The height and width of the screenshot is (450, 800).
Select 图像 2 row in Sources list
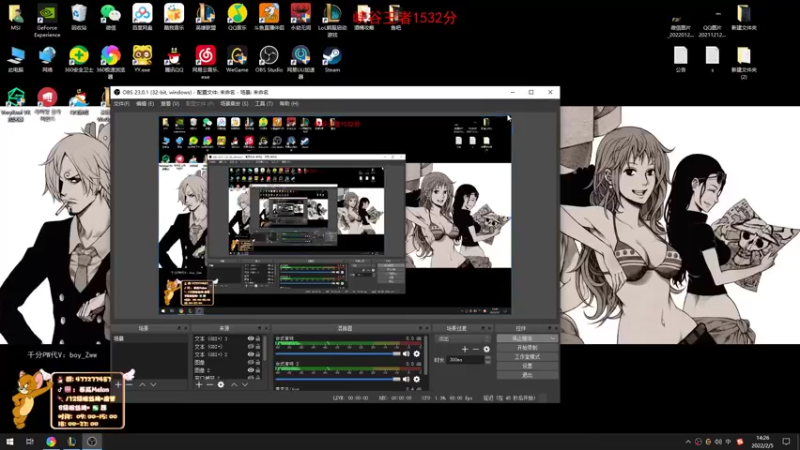[x=227, y=370]
